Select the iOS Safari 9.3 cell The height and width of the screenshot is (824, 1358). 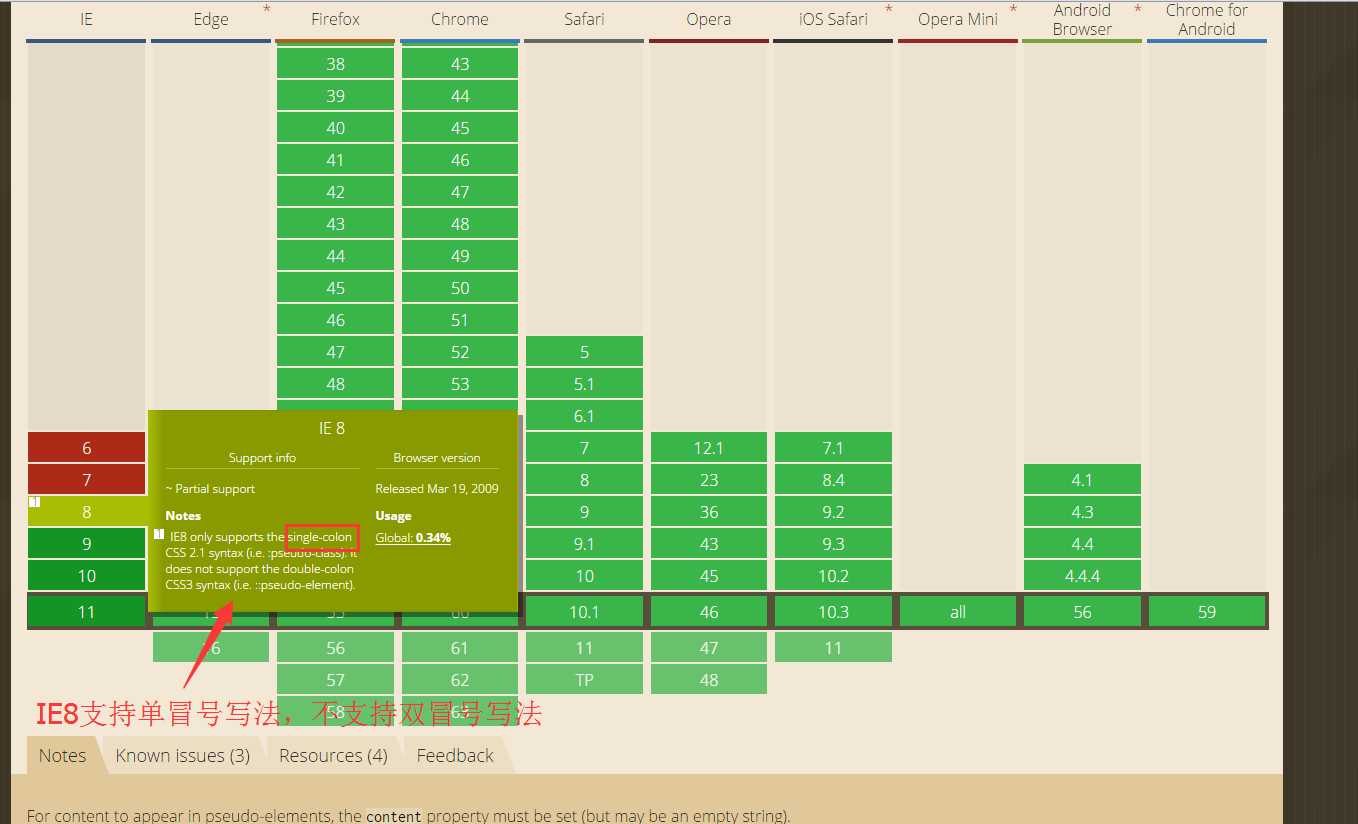pos(833,544)
